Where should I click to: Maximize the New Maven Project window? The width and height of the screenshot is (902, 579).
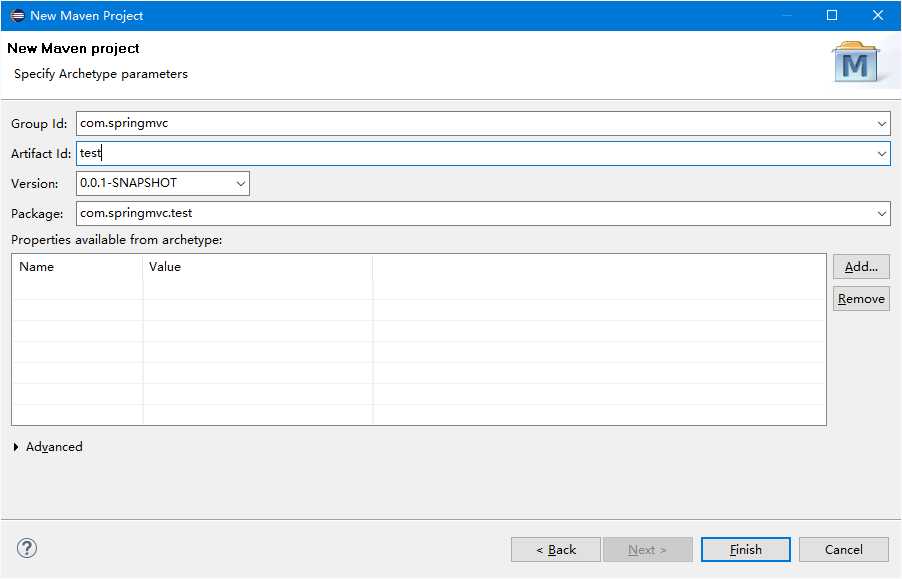coord(832,16)
